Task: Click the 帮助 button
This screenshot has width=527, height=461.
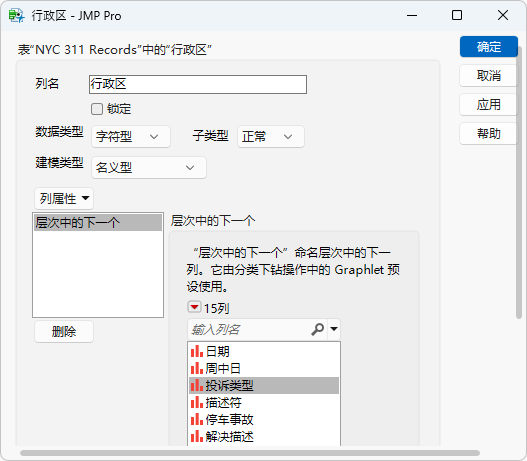Action: (x=488, y=133)
